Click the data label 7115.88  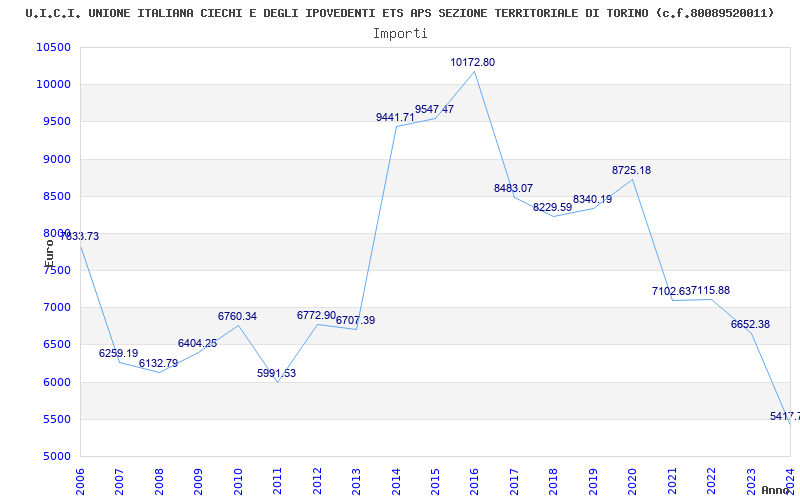pyautogui.click(x=710, y=290)
